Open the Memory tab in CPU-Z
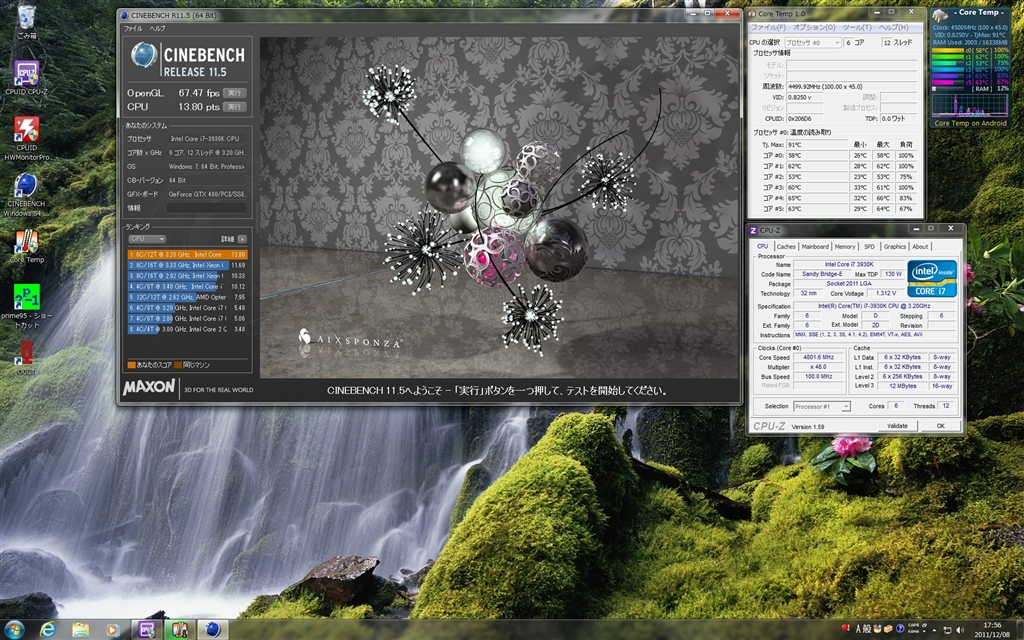This screenshot has width=1024, height=640. click(x=845, y=246)
